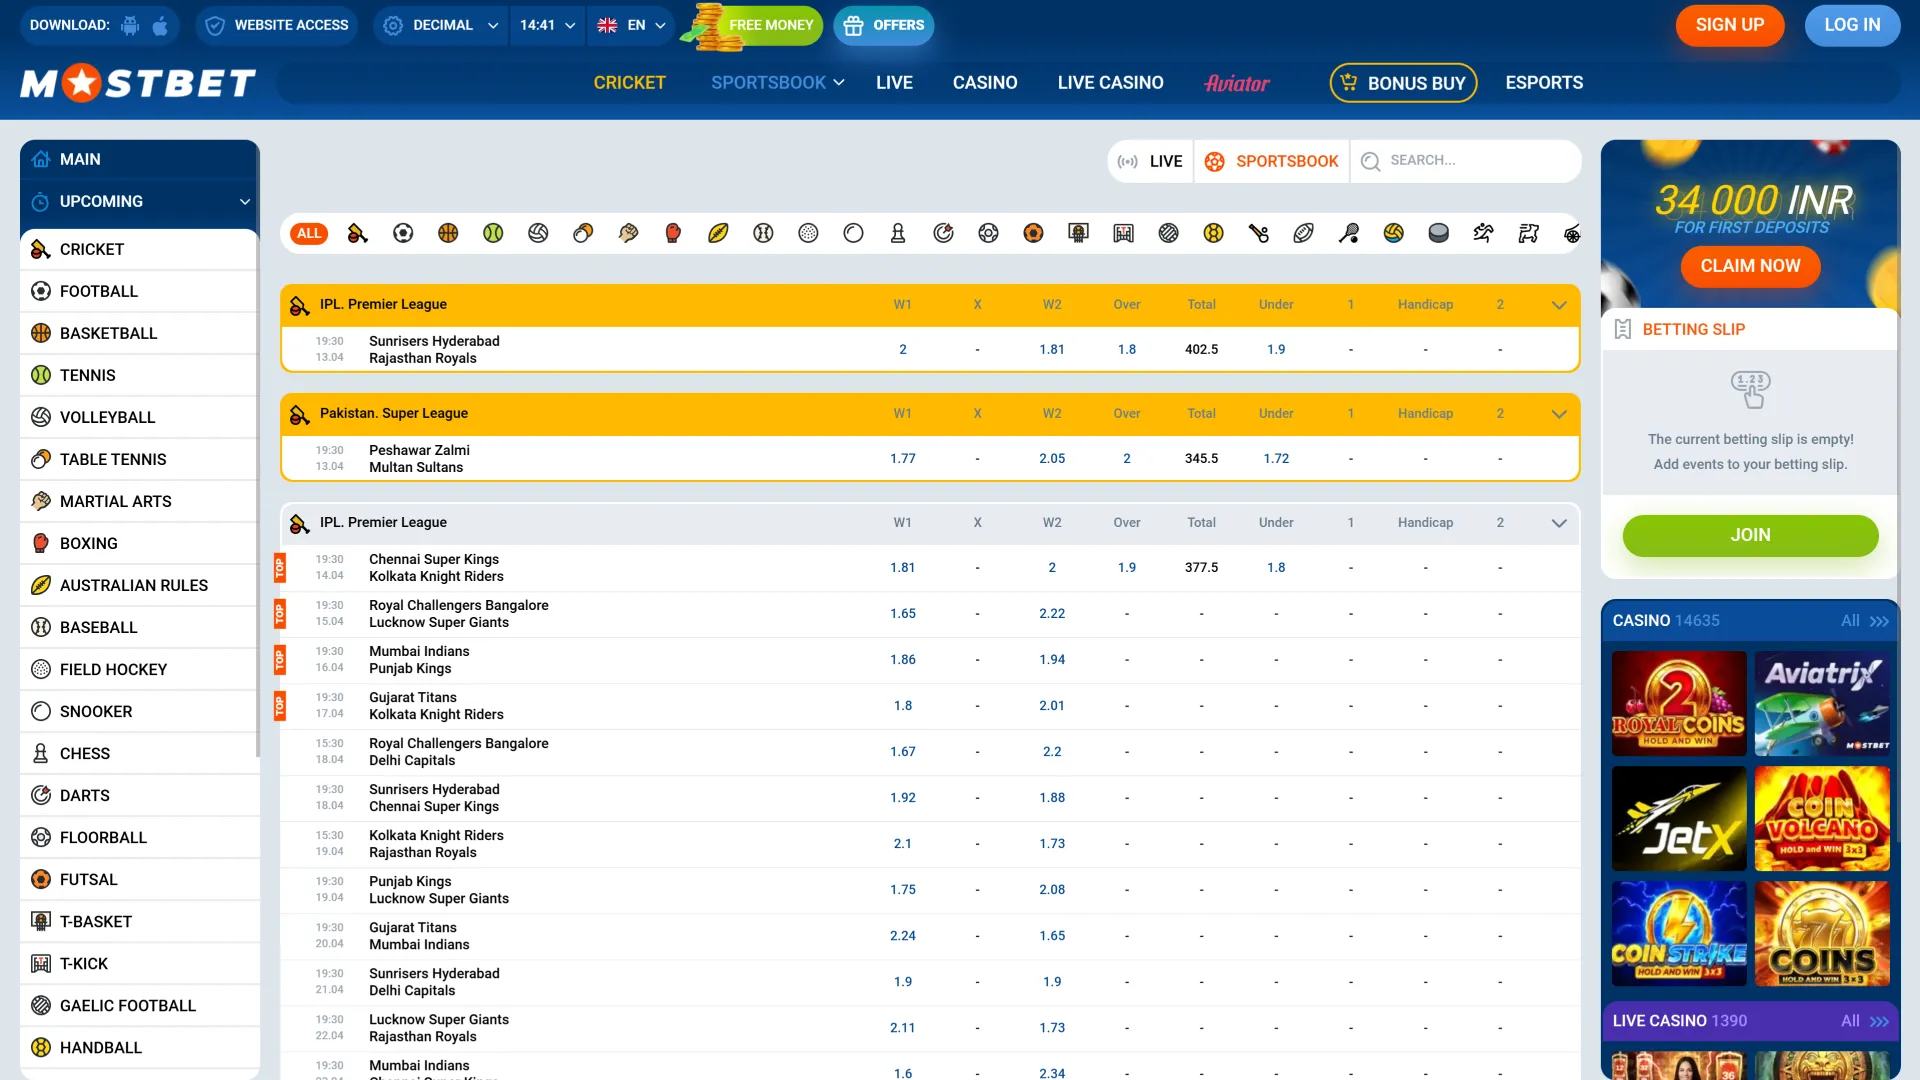The width and height of the screenshot is (1920, 1080).
Task: Select Gaelic football icon in filter bar
Action: click(x=1168, y=233)
